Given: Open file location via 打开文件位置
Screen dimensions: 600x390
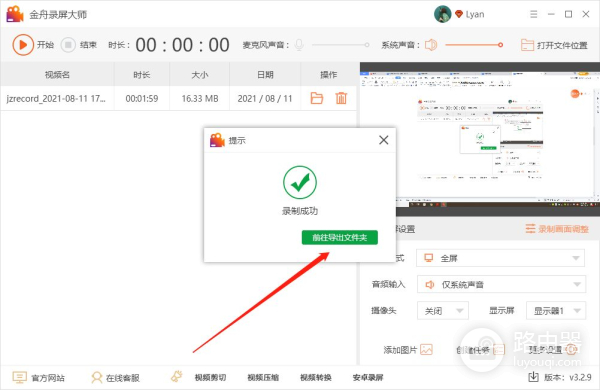Looking at the screenshot, I should point(554,45).
